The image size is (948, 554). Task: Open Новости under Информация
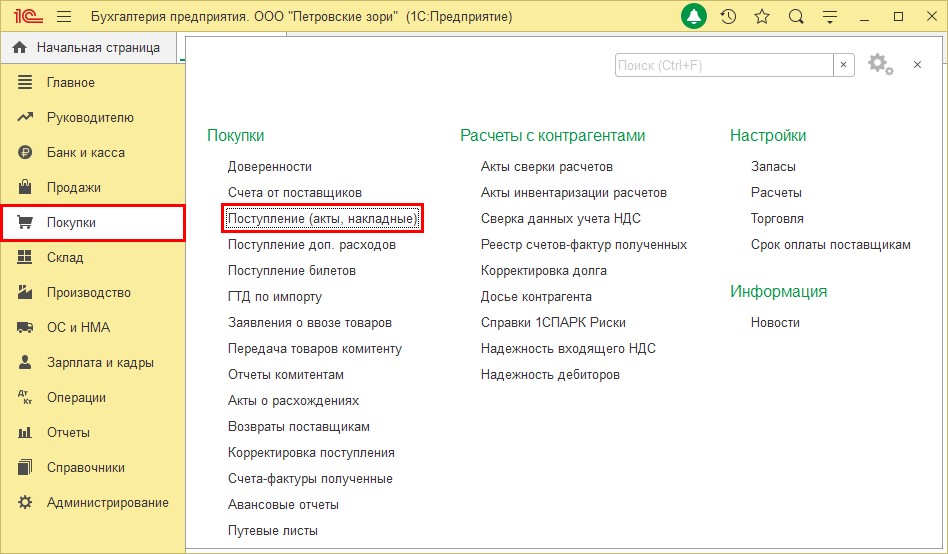[x=775, y=322]
